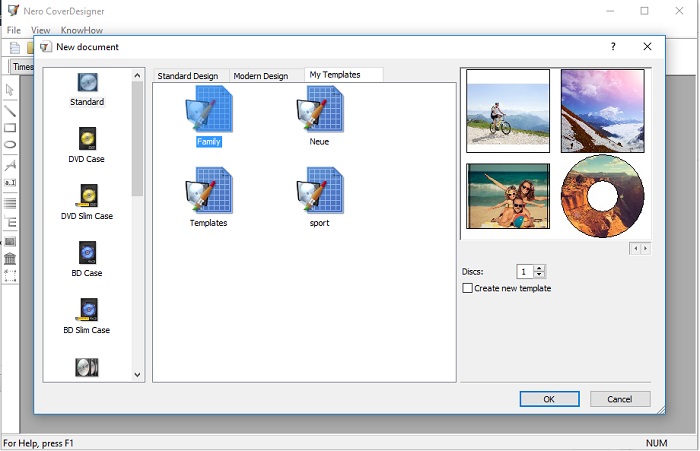Open the KnowHow menu
The height and width of the screenshot is (451, 700).
[82, 30]
